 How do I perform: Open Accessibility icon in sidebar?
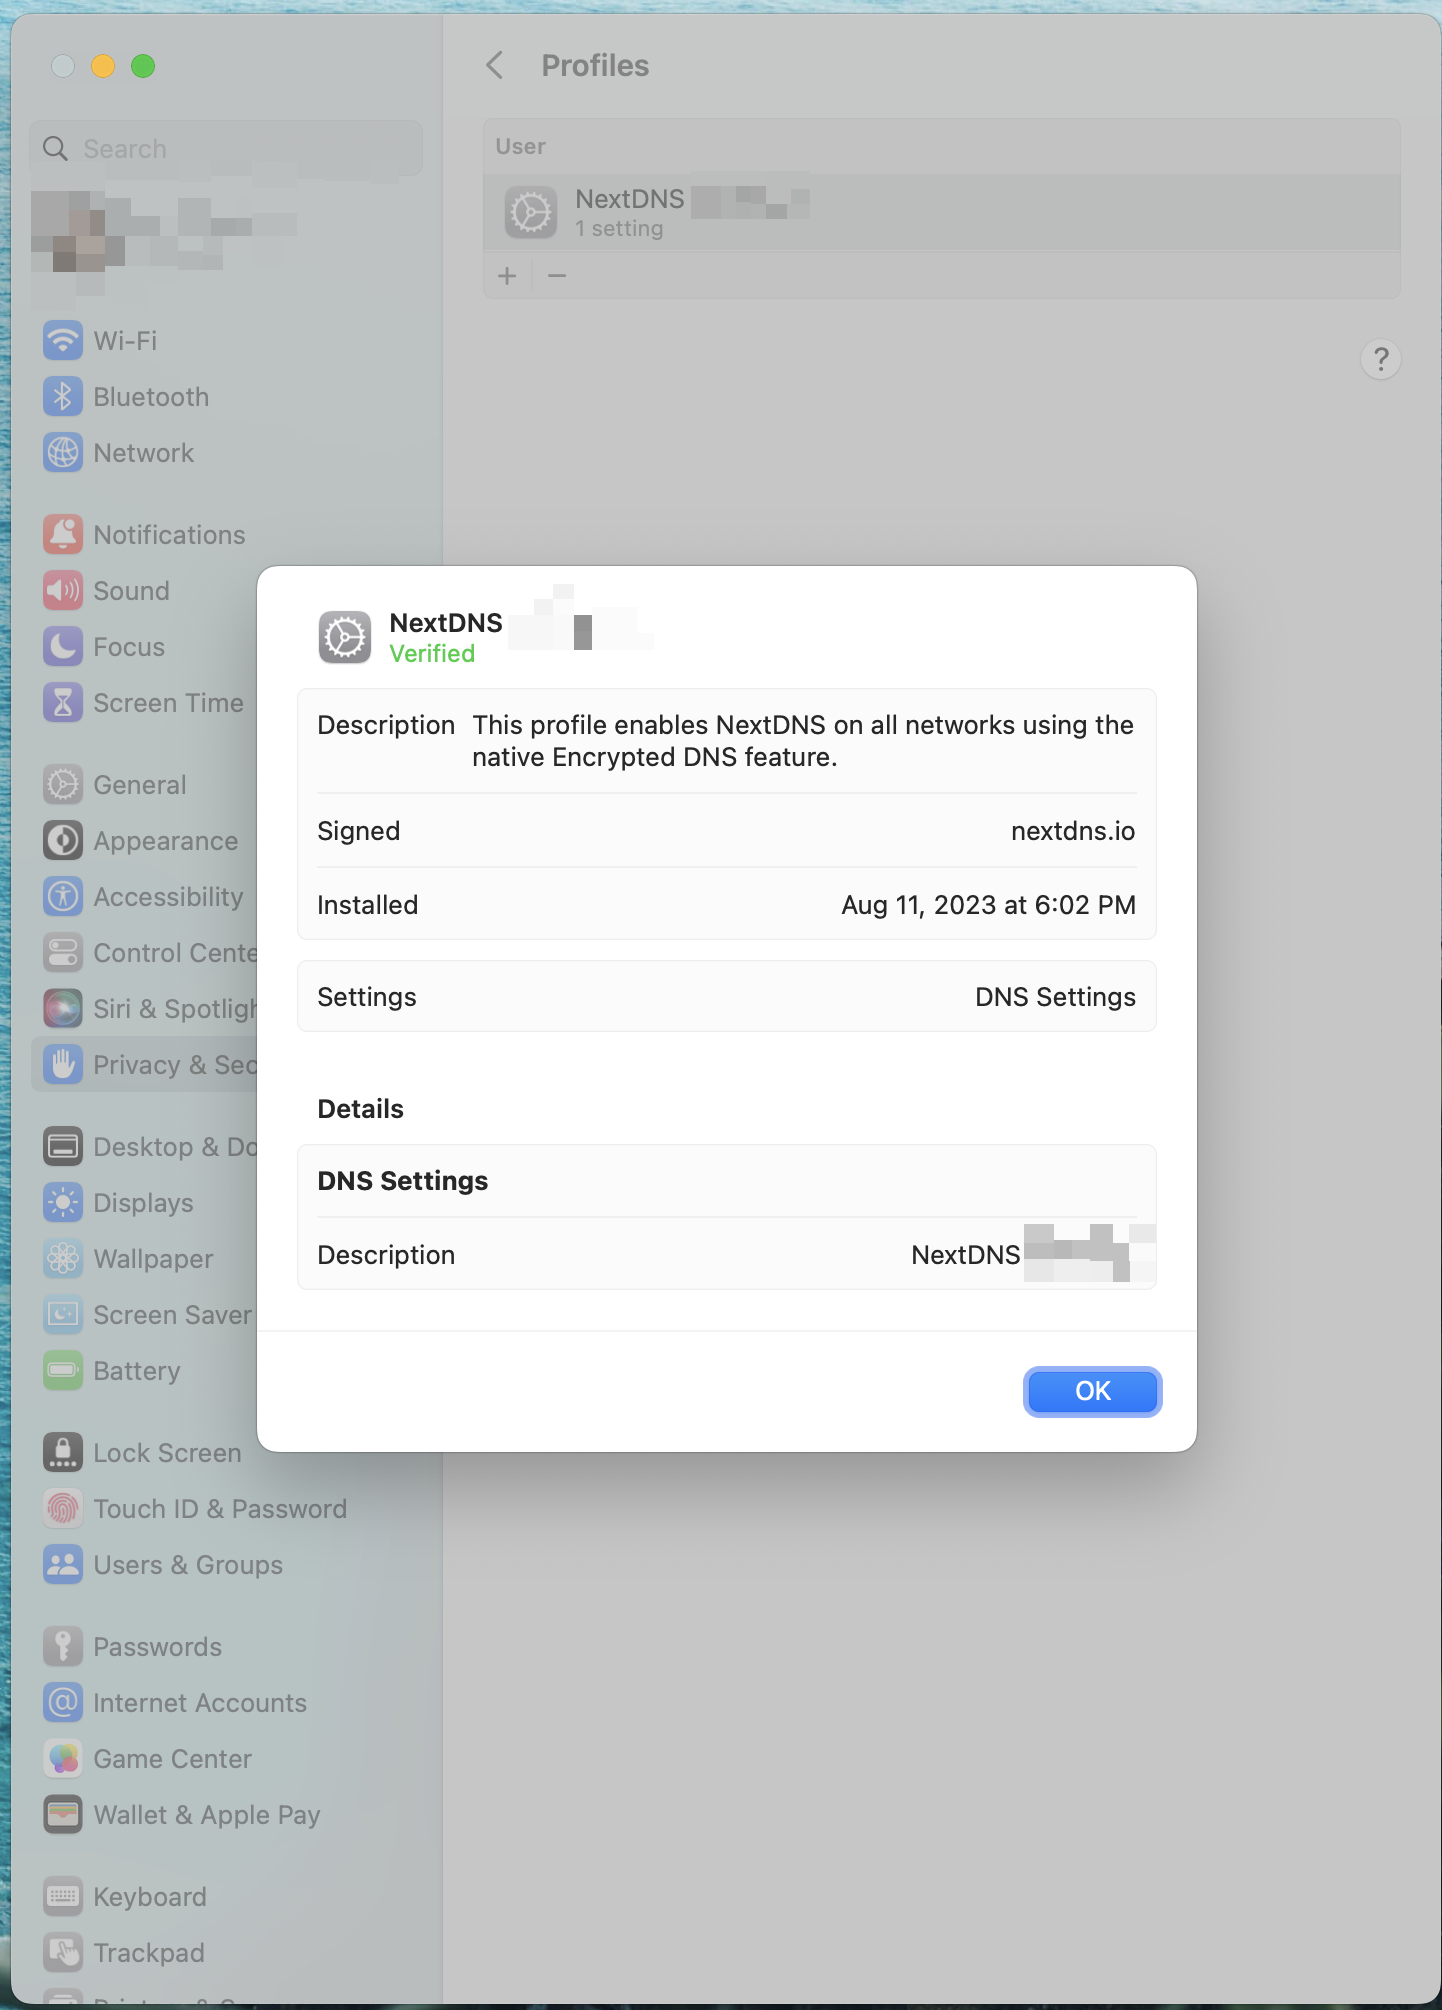(x=63, y=897)
